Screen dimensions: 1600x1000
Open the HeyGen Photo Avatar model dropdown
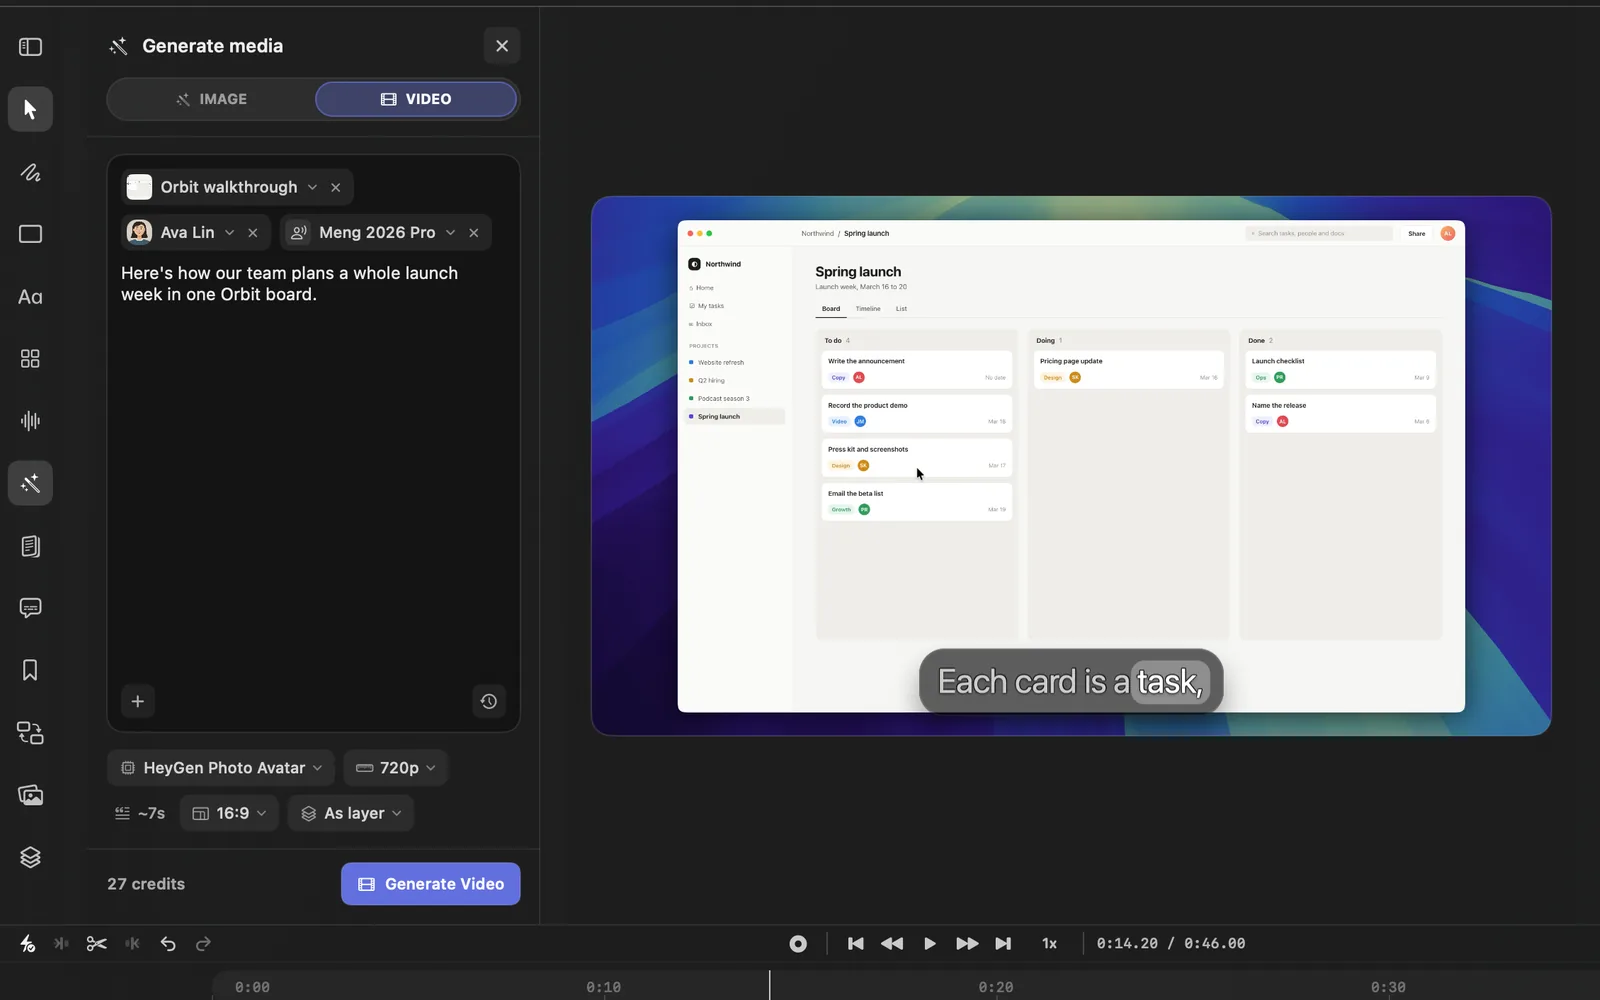tap(221, 768)
